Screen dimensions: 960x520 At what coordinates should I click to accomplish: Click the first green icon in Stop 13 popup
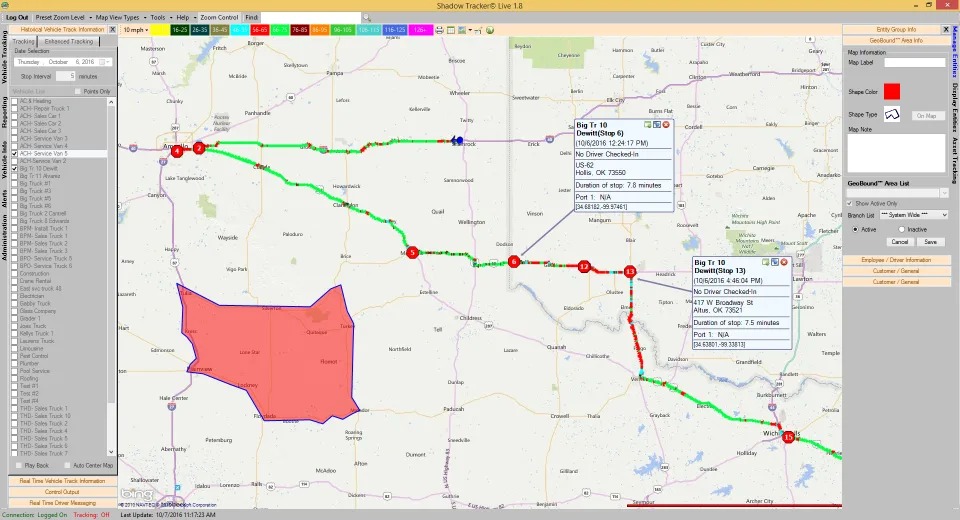765,262
